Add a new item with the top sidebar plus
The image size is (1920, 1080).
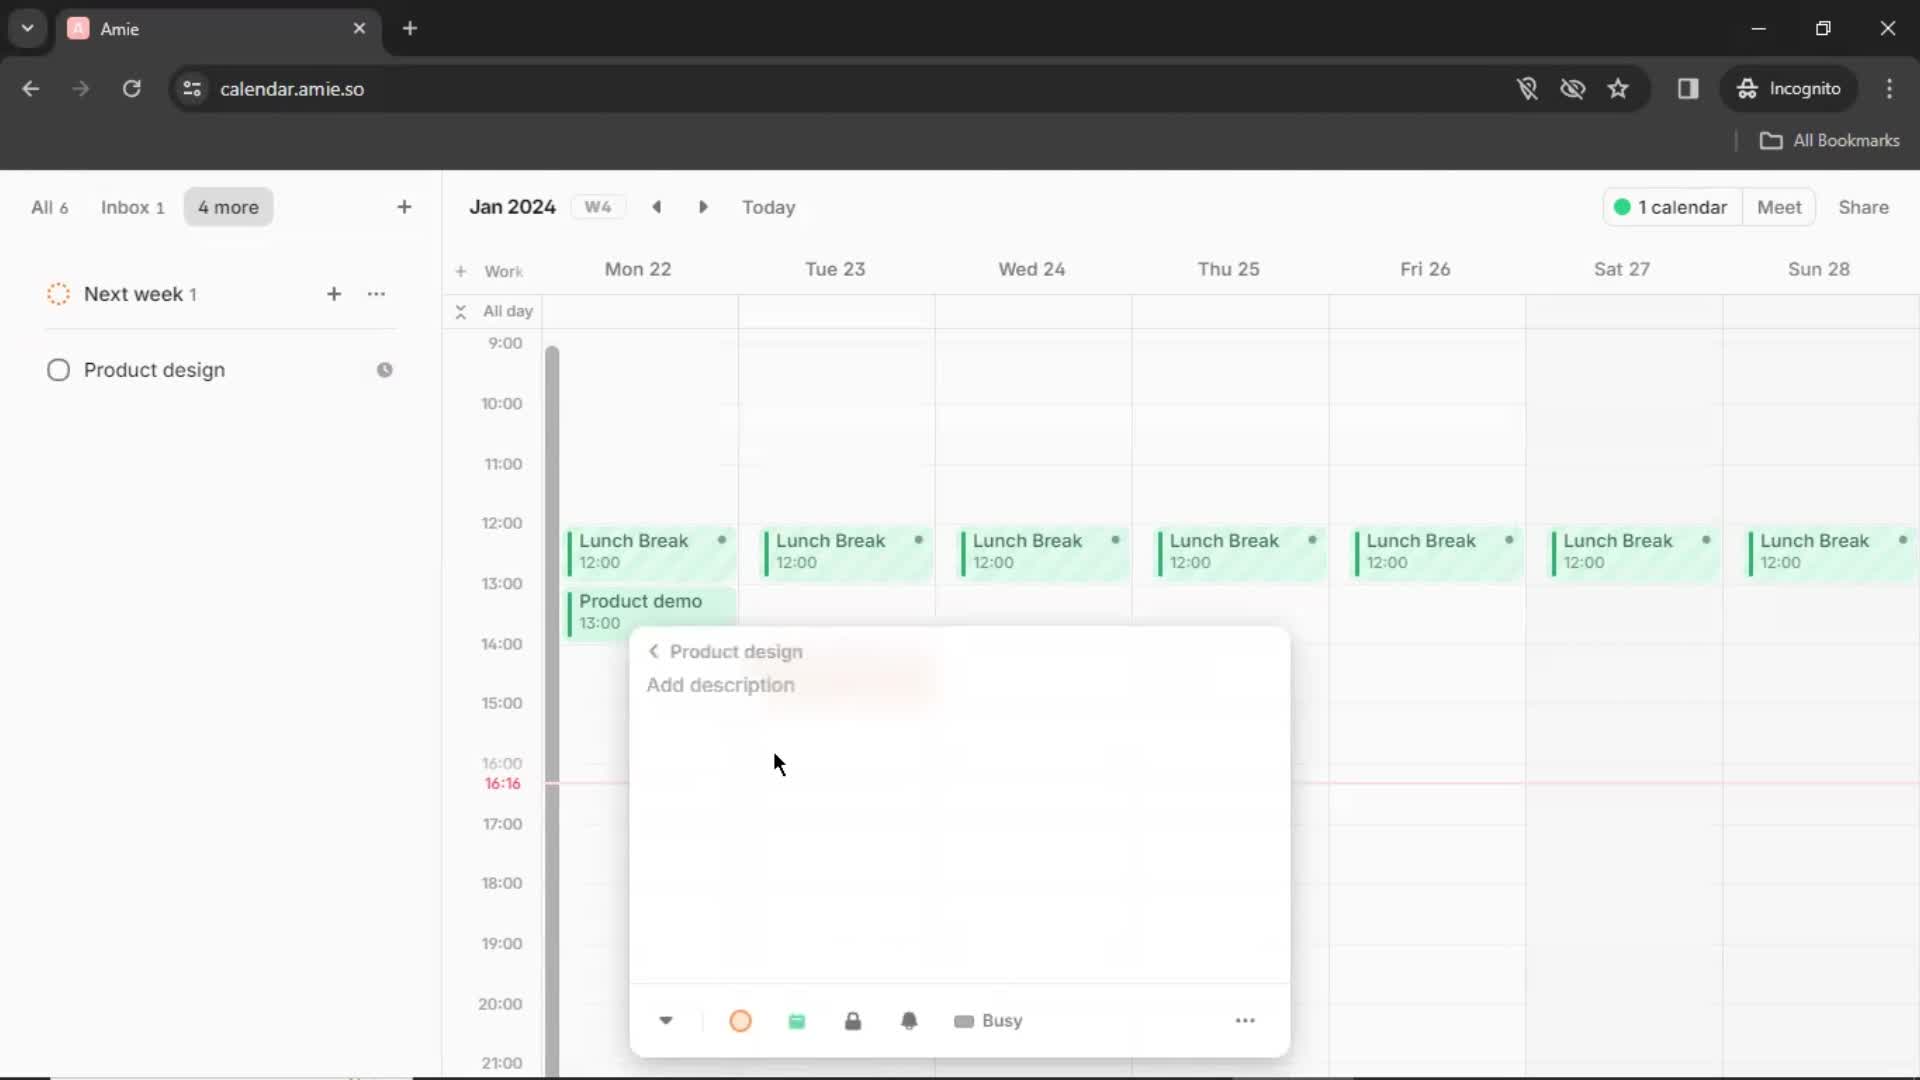[x=404, y=207]
